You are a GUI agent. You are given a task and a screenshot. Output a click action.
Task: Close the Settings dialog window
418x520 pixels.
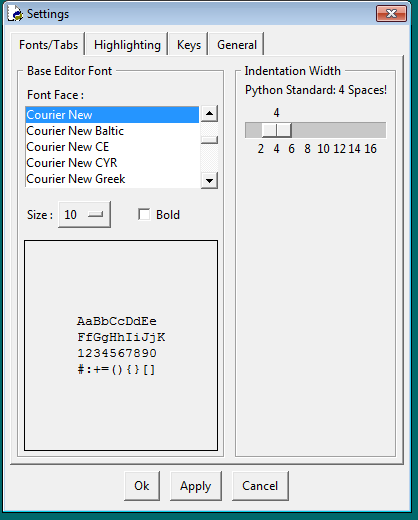pos(391,14)
